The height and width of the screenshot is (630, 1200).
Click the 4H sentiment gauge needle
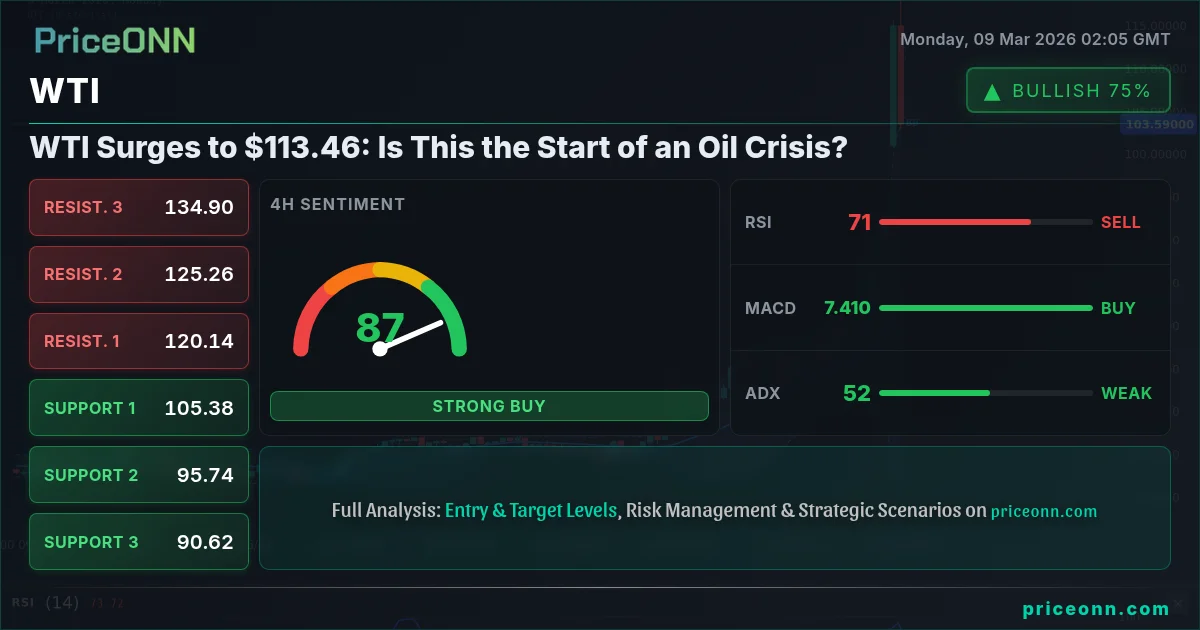(410, 336)
